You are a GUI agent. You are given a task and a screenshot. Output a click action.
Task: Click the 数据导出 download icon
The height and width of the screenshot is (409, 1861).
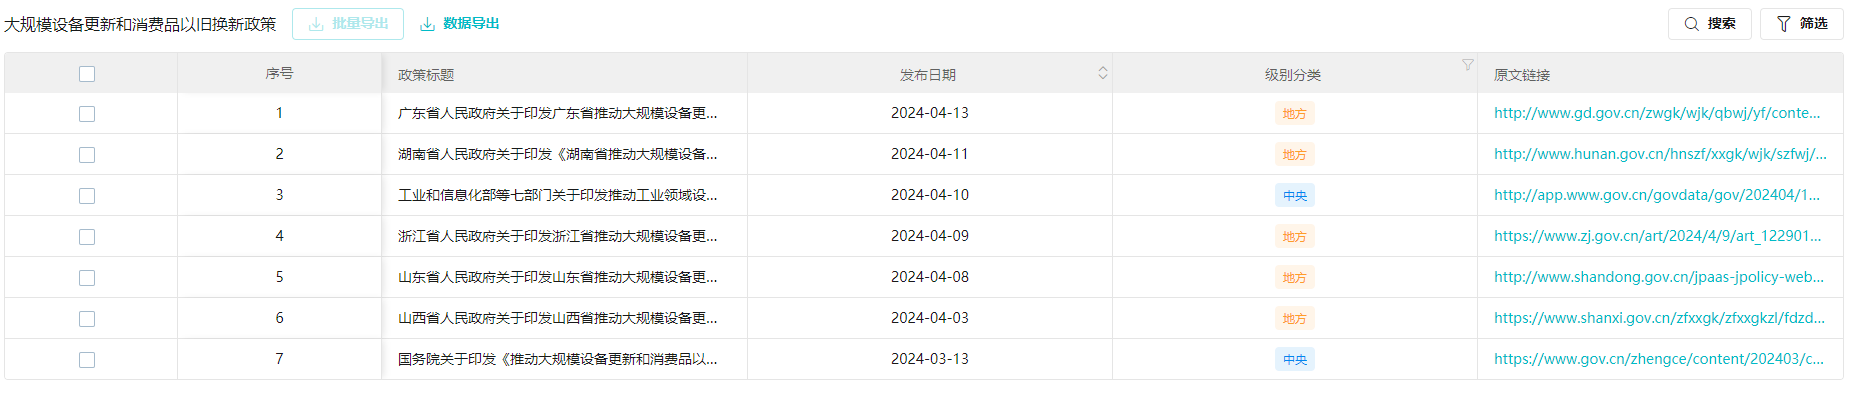coord(427,24)
